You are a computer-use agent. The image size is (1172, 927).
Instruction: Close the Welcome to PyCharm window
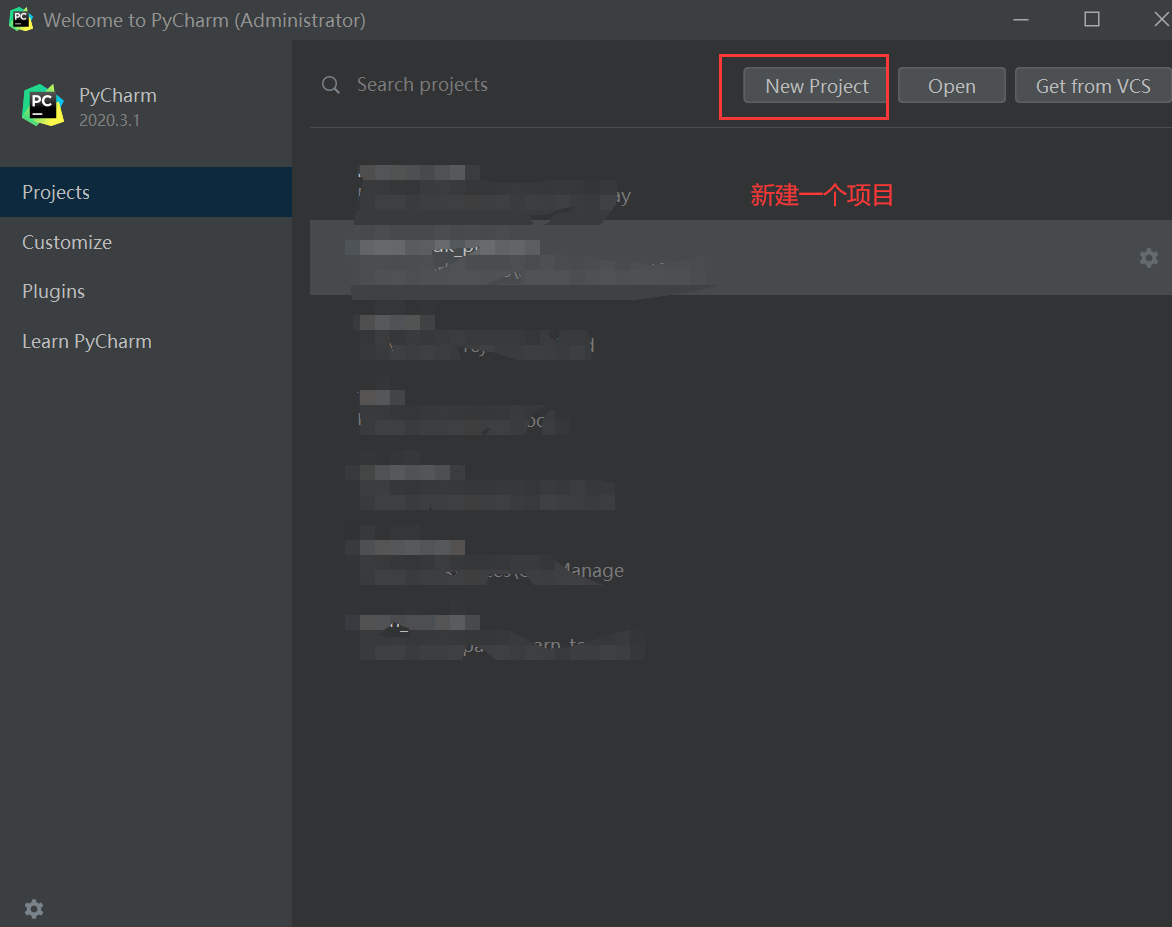[1160, 19]
